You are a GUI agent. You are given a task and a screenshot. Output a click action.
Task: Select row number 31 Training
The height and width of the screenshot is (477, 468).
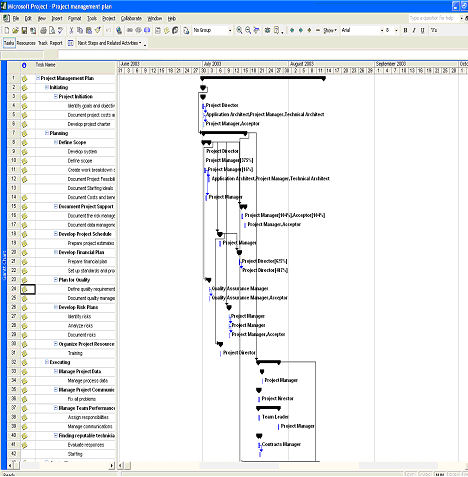14,353
